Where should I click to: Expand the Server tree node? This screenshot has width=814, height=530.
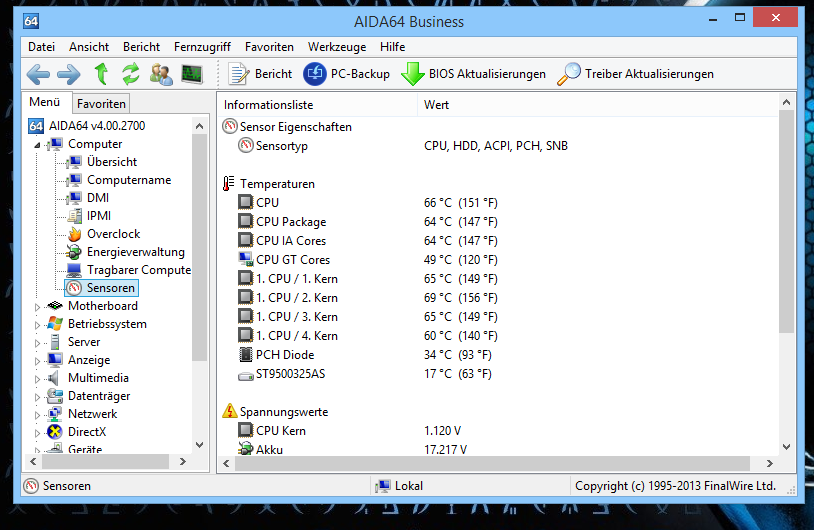(37, 343)
